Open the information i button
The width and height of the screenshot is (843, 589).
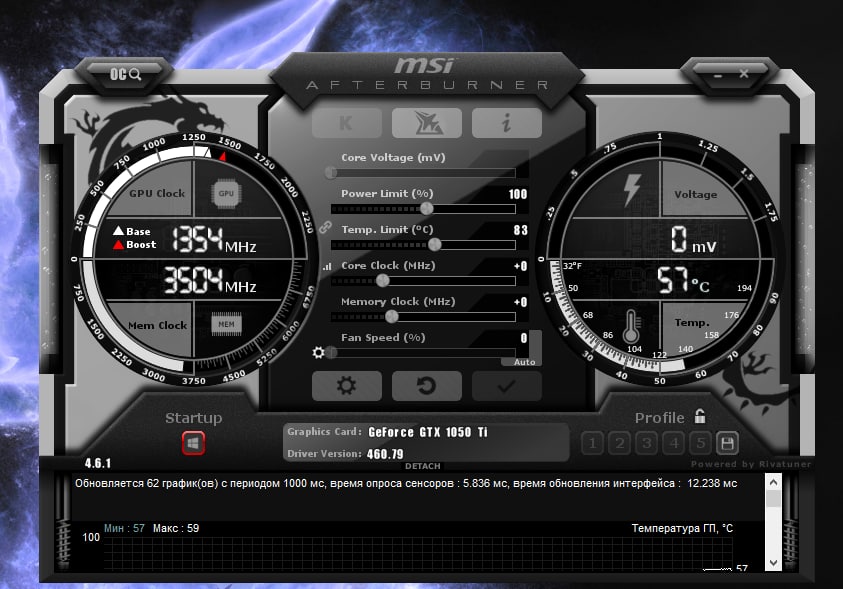(x=506, y=123)
